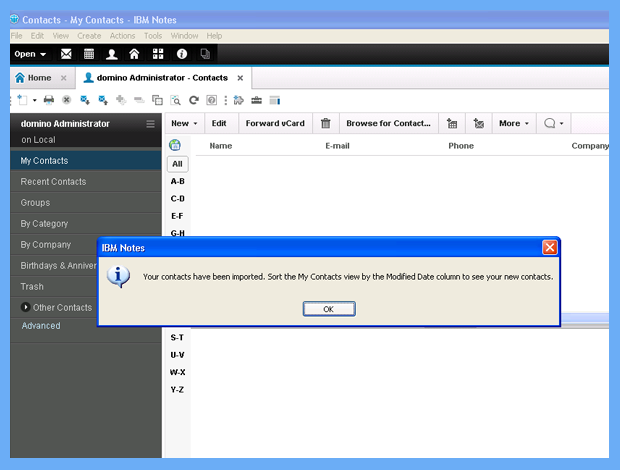
Task: Sort by the Name column header
Action: tap(221, 146)
